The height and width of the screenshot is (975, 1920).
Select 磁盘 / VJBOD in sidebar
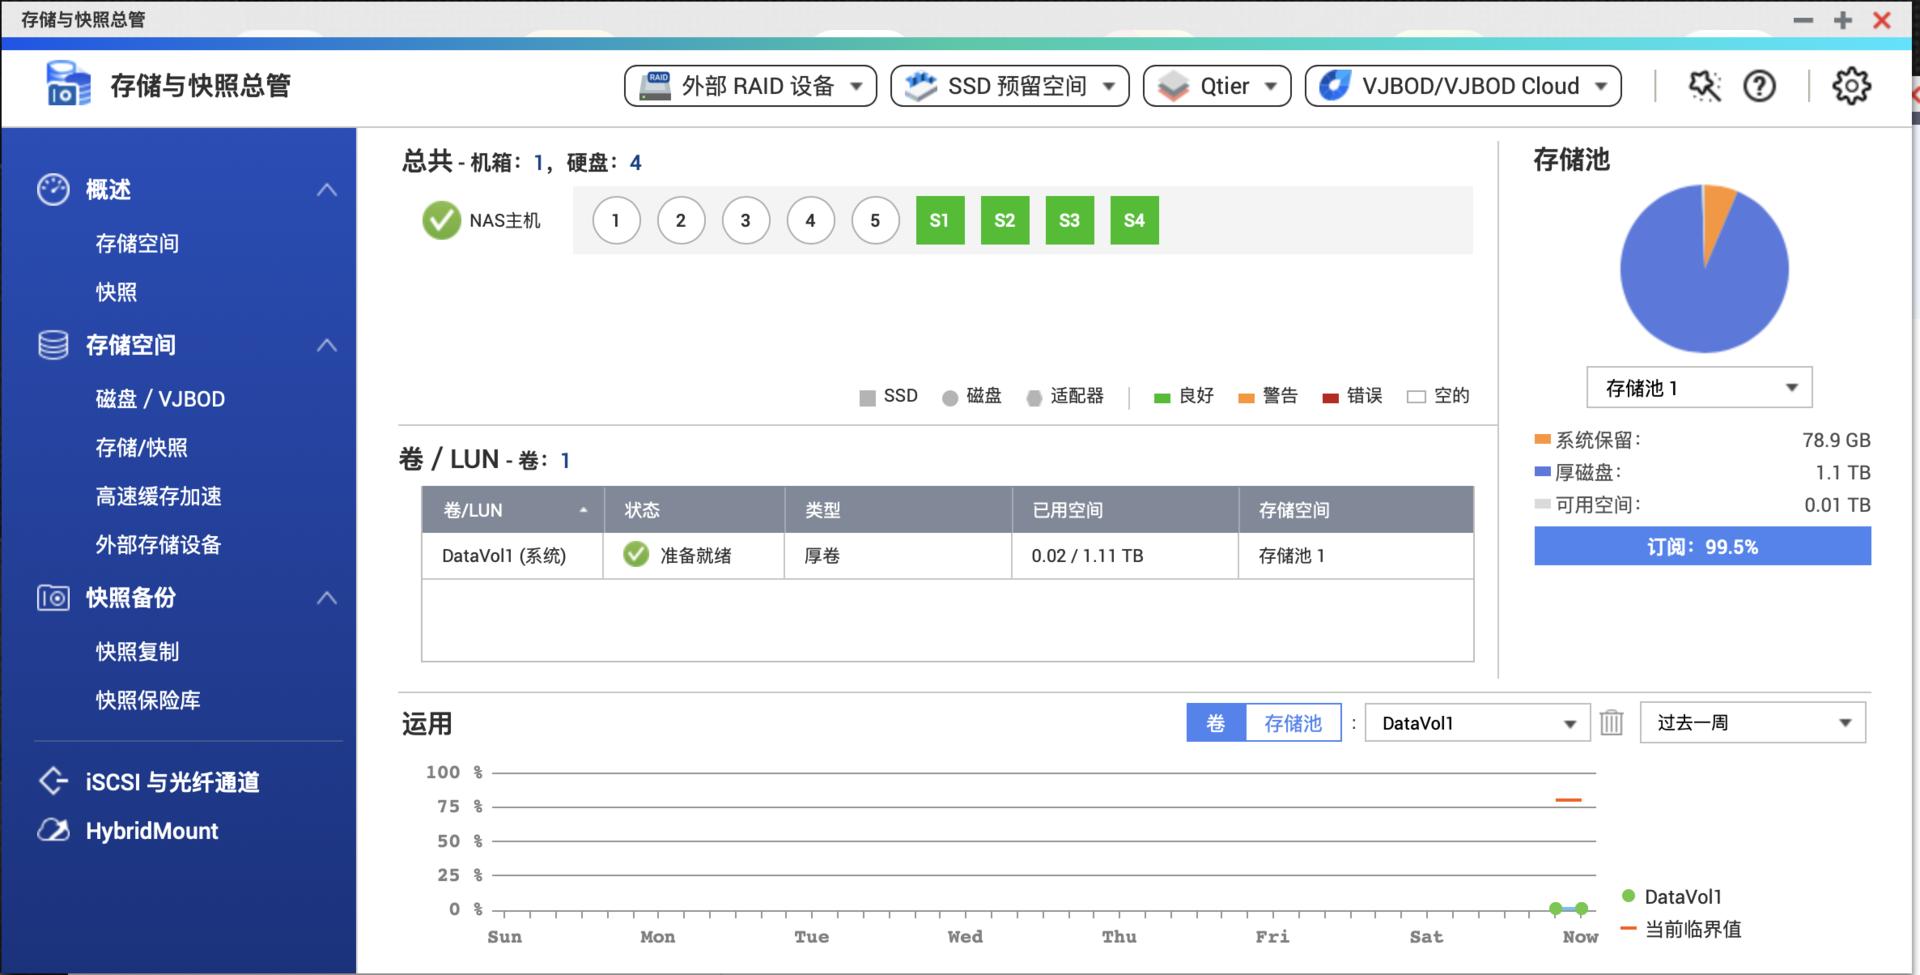[x=161, y=398]
